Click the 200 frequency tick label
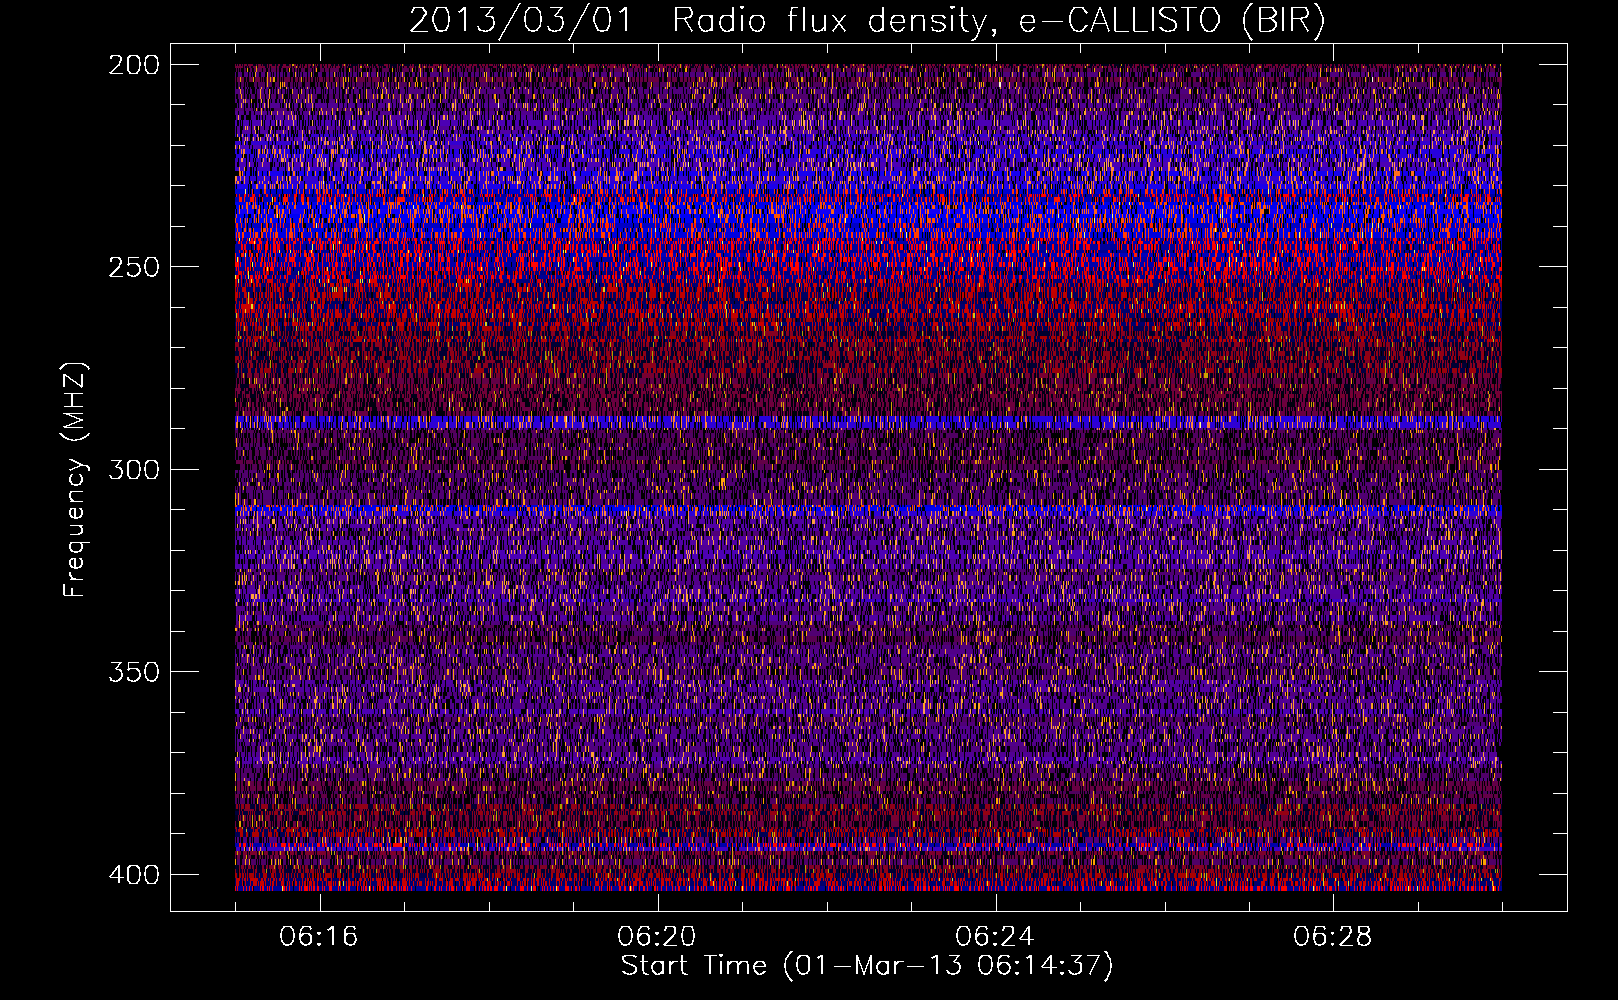The image size is (1618, 1000). 133,64
